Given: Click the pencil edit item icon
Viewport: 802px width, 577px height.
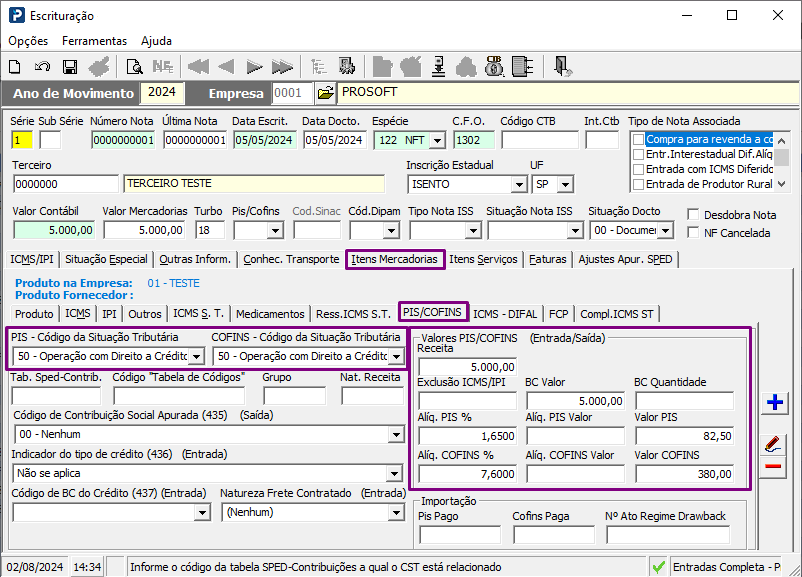Looking at the screenshot, I should click(773, 443).
